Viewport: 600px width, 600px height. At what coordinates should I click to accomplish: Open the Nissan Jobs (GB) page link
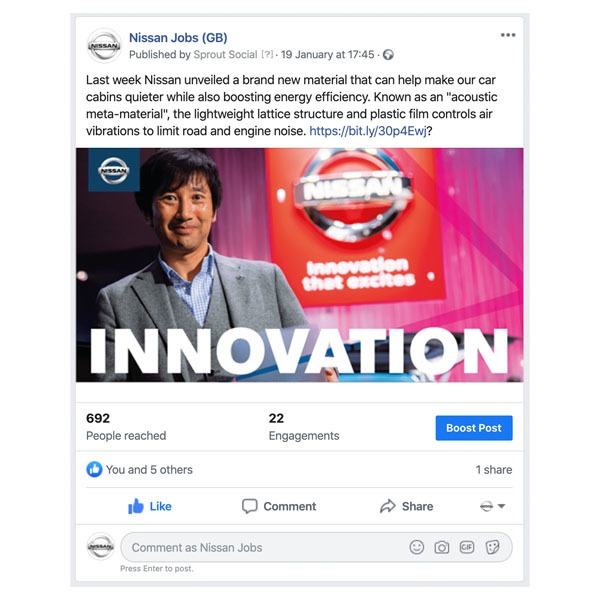[178, 38]
